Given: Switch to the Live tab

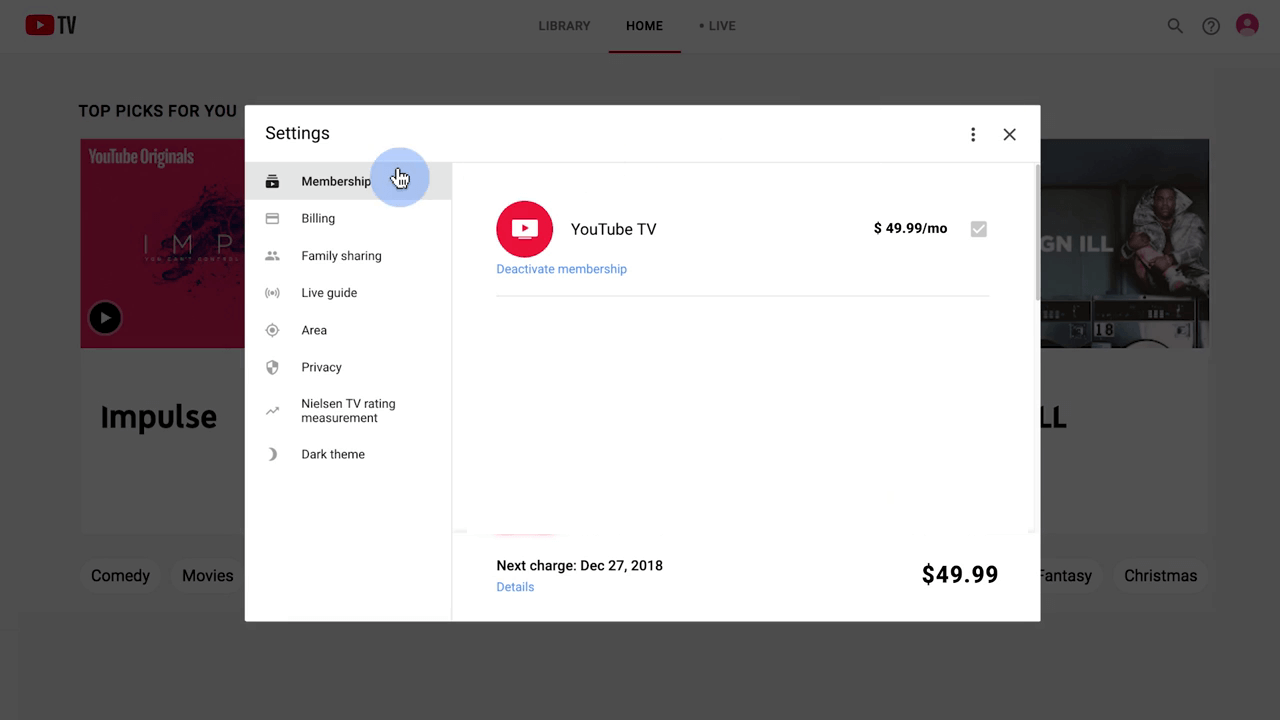Looking at the screenshot, I should pyautogui.click(x=717, y=26).
